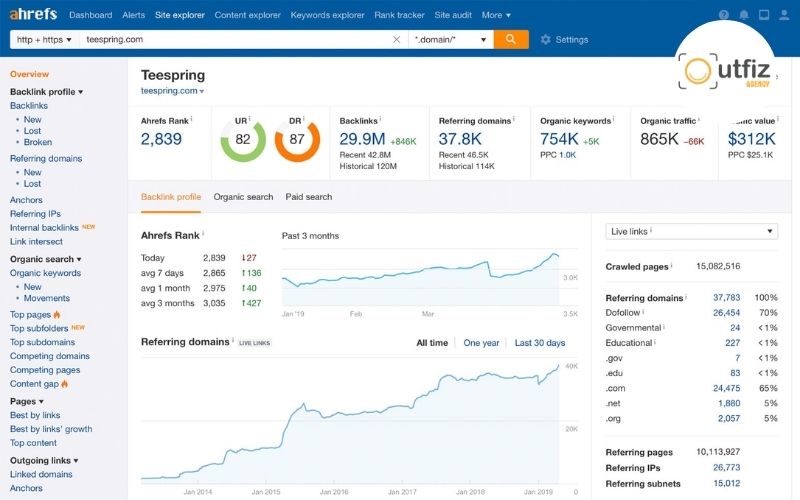Image resolution: width=800 pixels, height=500 pixels.
Task: Expand the teespring.com dropdown arrow
Action: 202,91
